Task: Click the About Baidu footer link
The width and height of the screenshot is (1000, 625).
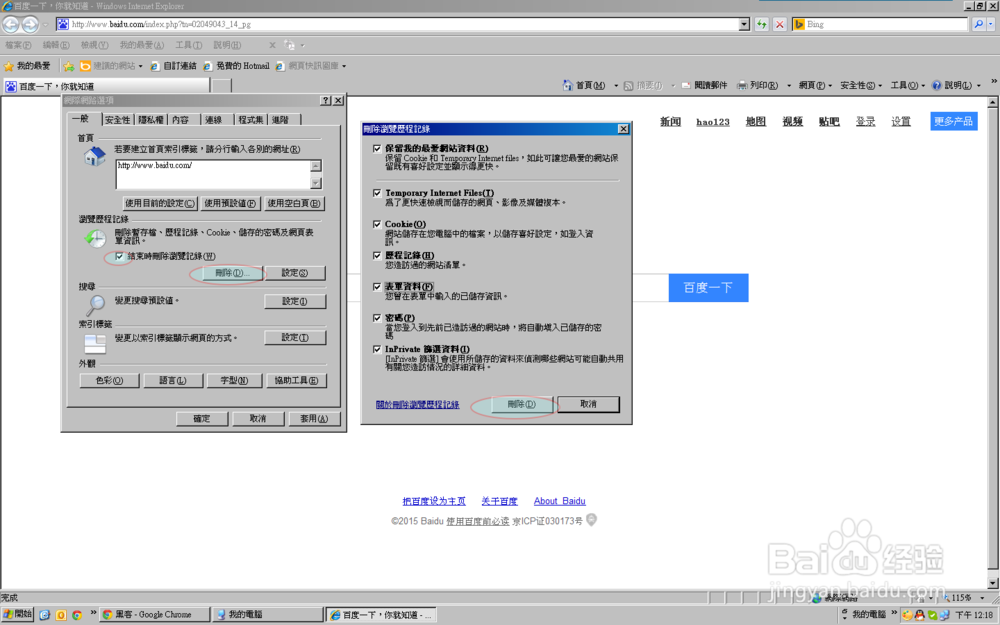Action: 559,501
